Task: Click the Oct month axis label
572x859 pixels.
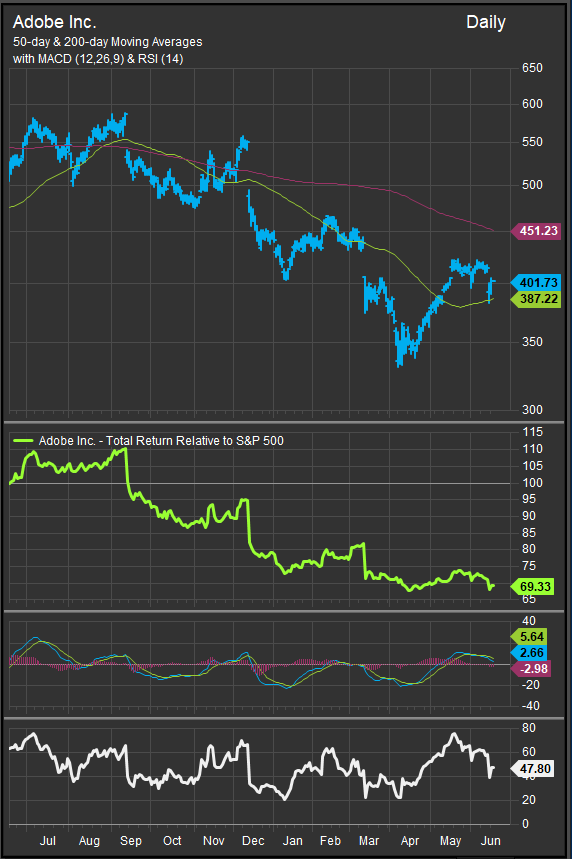Action: coord(172,840)
